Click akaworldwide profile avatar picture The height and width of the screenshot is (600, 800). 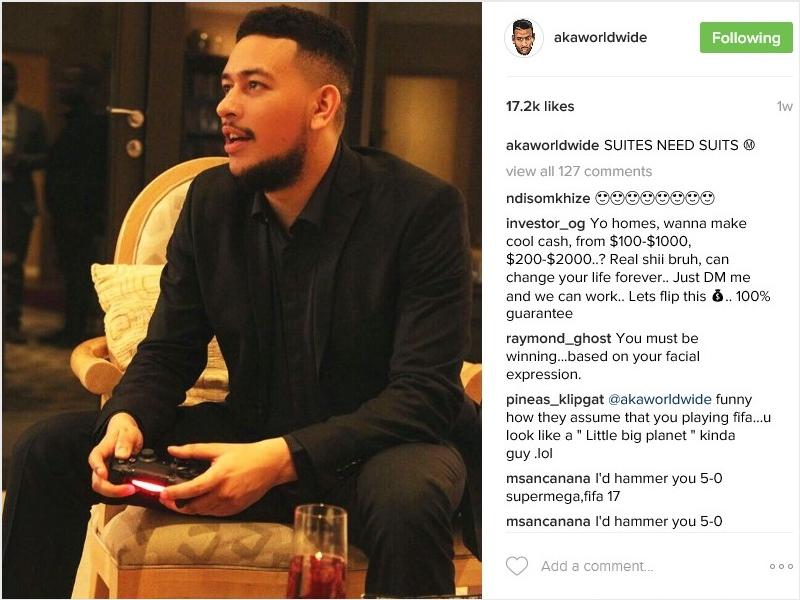point(523,38)
